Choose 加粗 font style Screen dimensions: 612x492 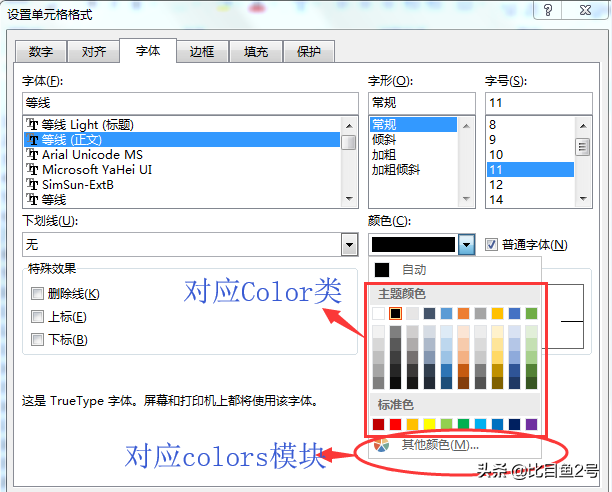pos(413,155)
